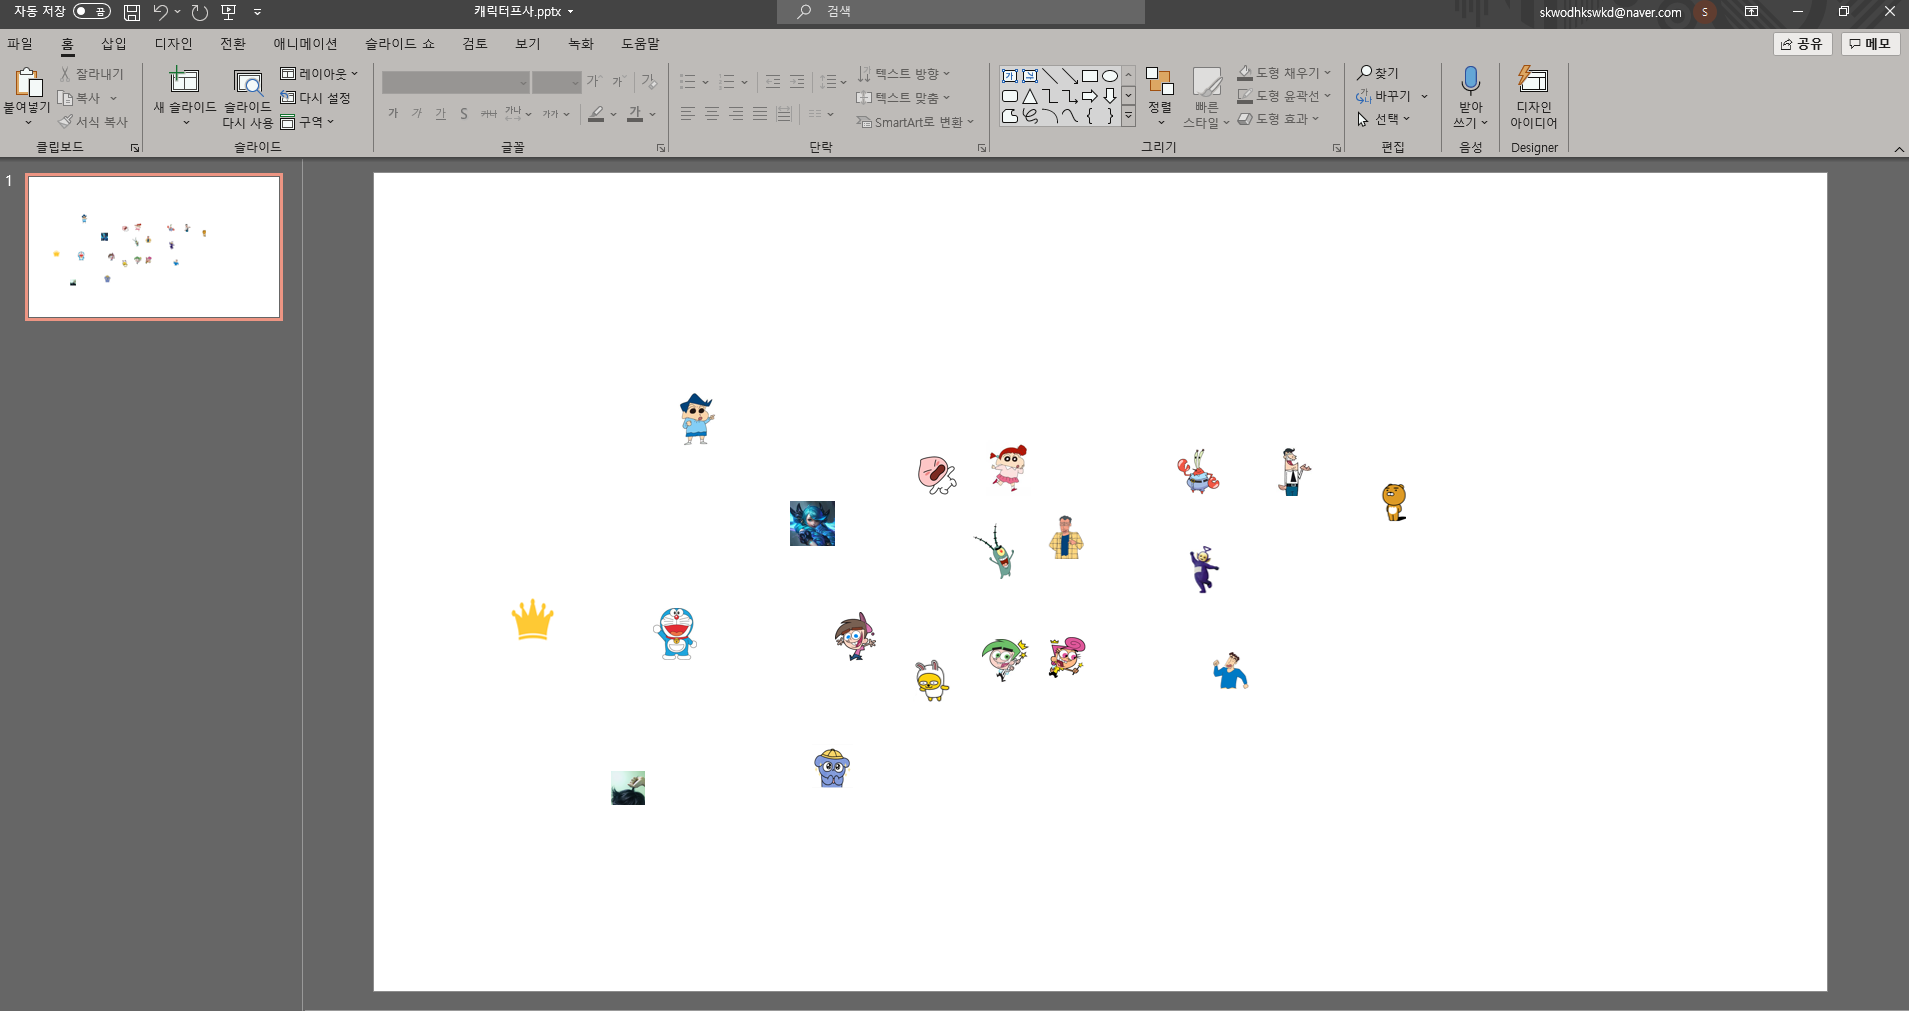Click the Undo arrow icon
1909x1011 pixels.
pyautogui.click(x=161, y=12)
